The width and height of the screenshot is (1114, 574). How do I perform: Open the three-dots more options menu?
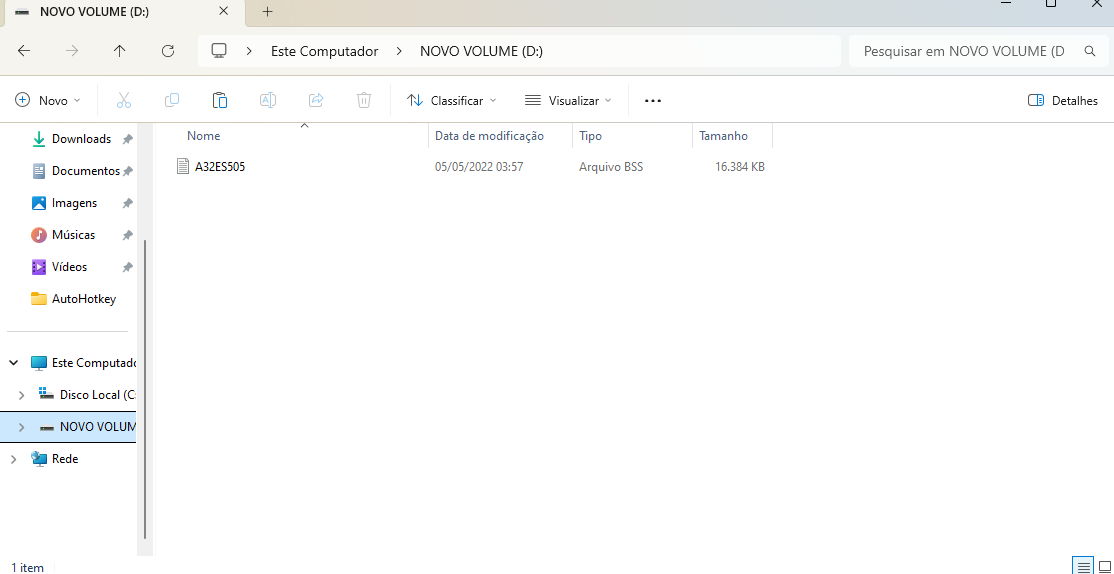(x=653, y=101)
